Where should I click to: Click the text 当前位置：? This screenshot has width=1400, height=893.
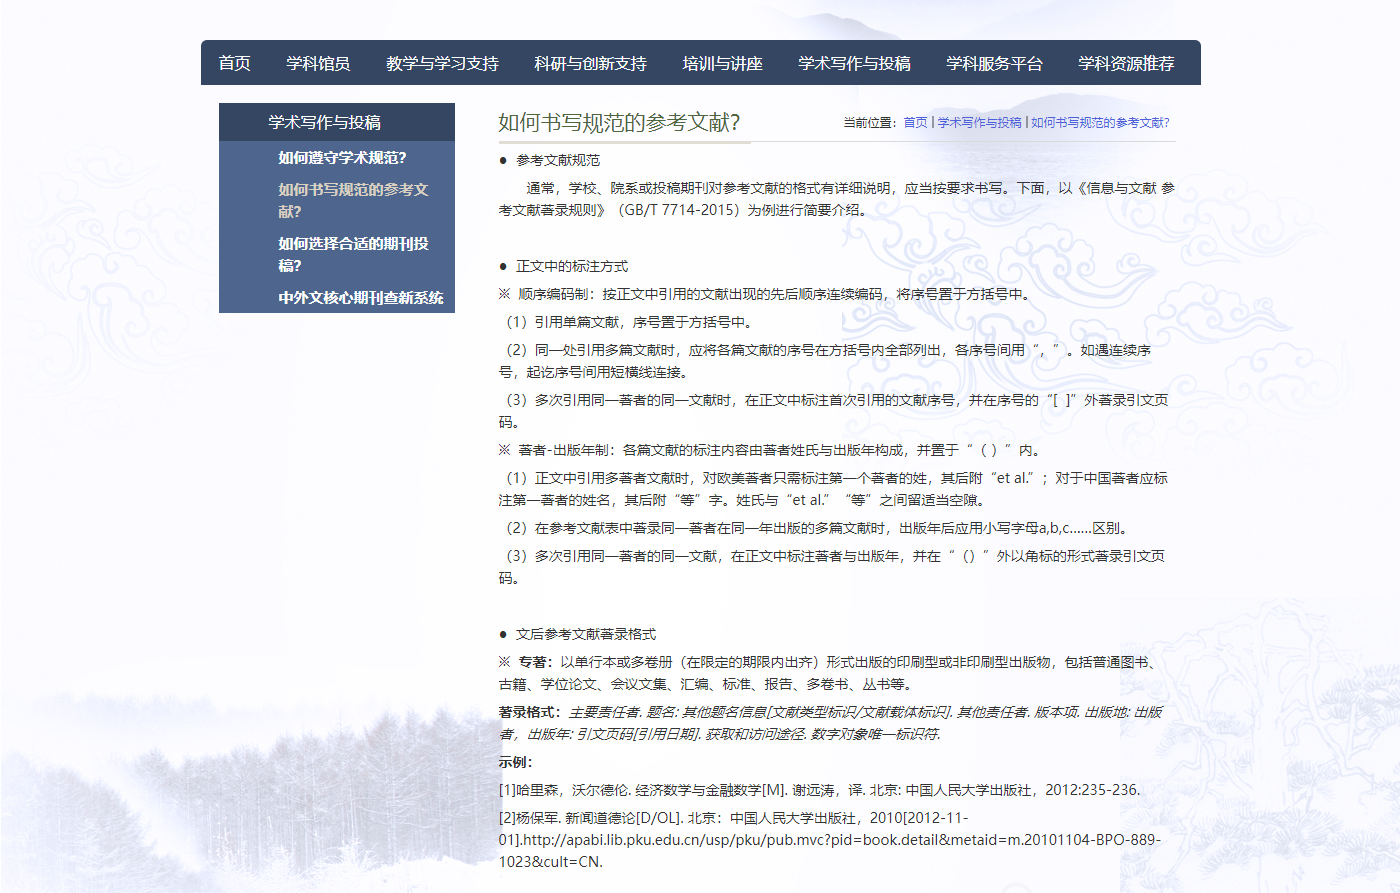click(871, 122)
